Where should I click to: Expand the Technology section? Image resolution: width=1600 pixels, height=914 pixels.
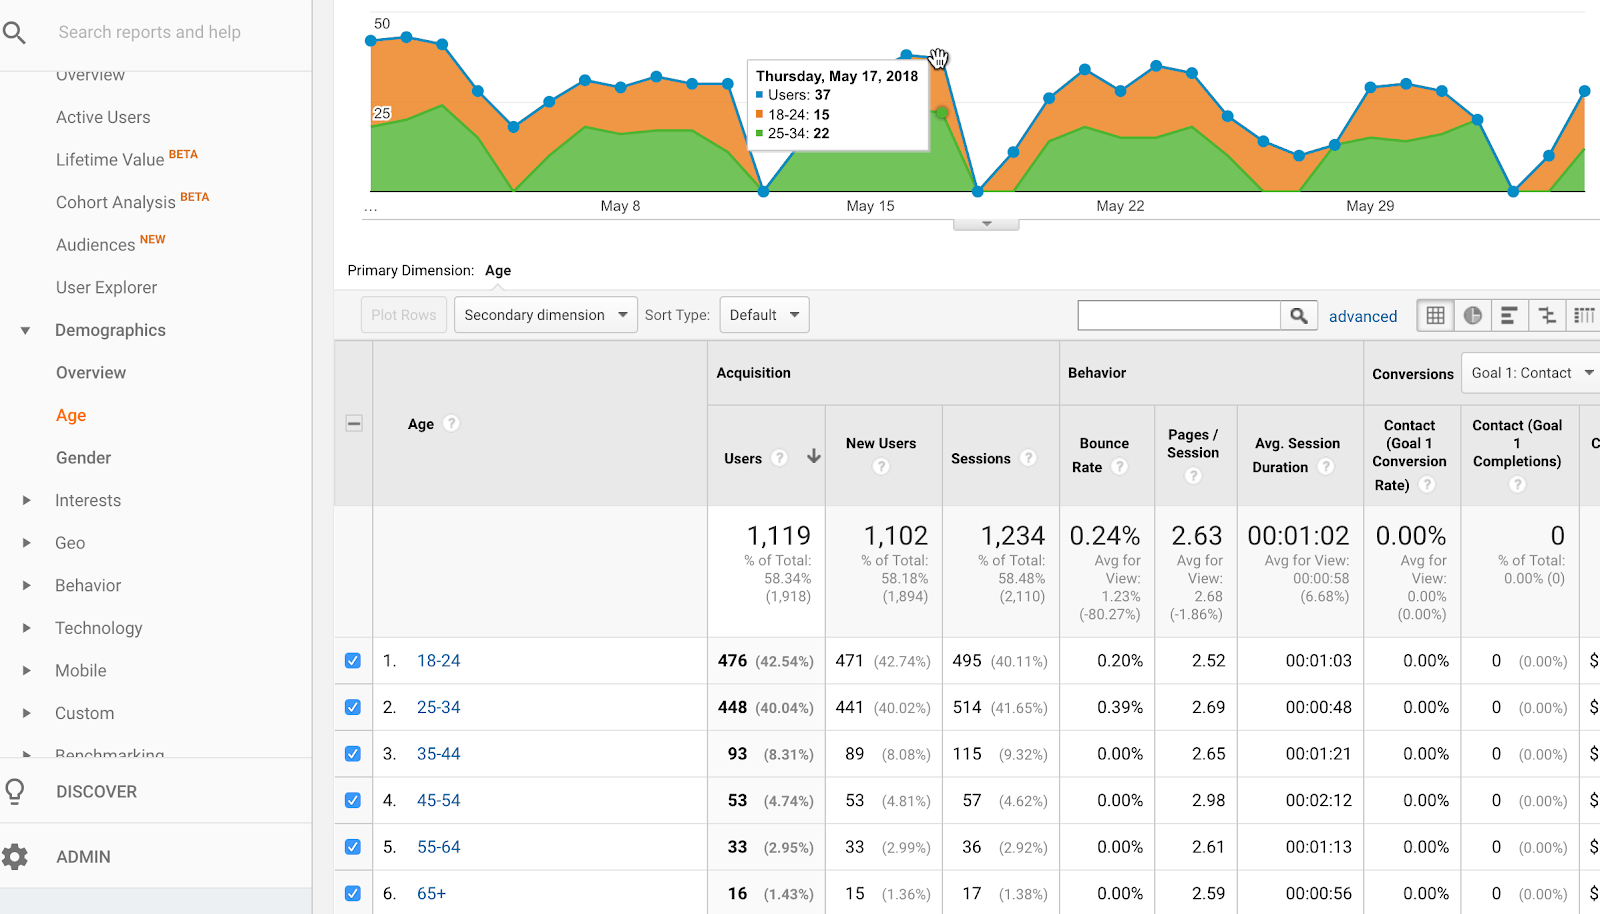point(26,628)
